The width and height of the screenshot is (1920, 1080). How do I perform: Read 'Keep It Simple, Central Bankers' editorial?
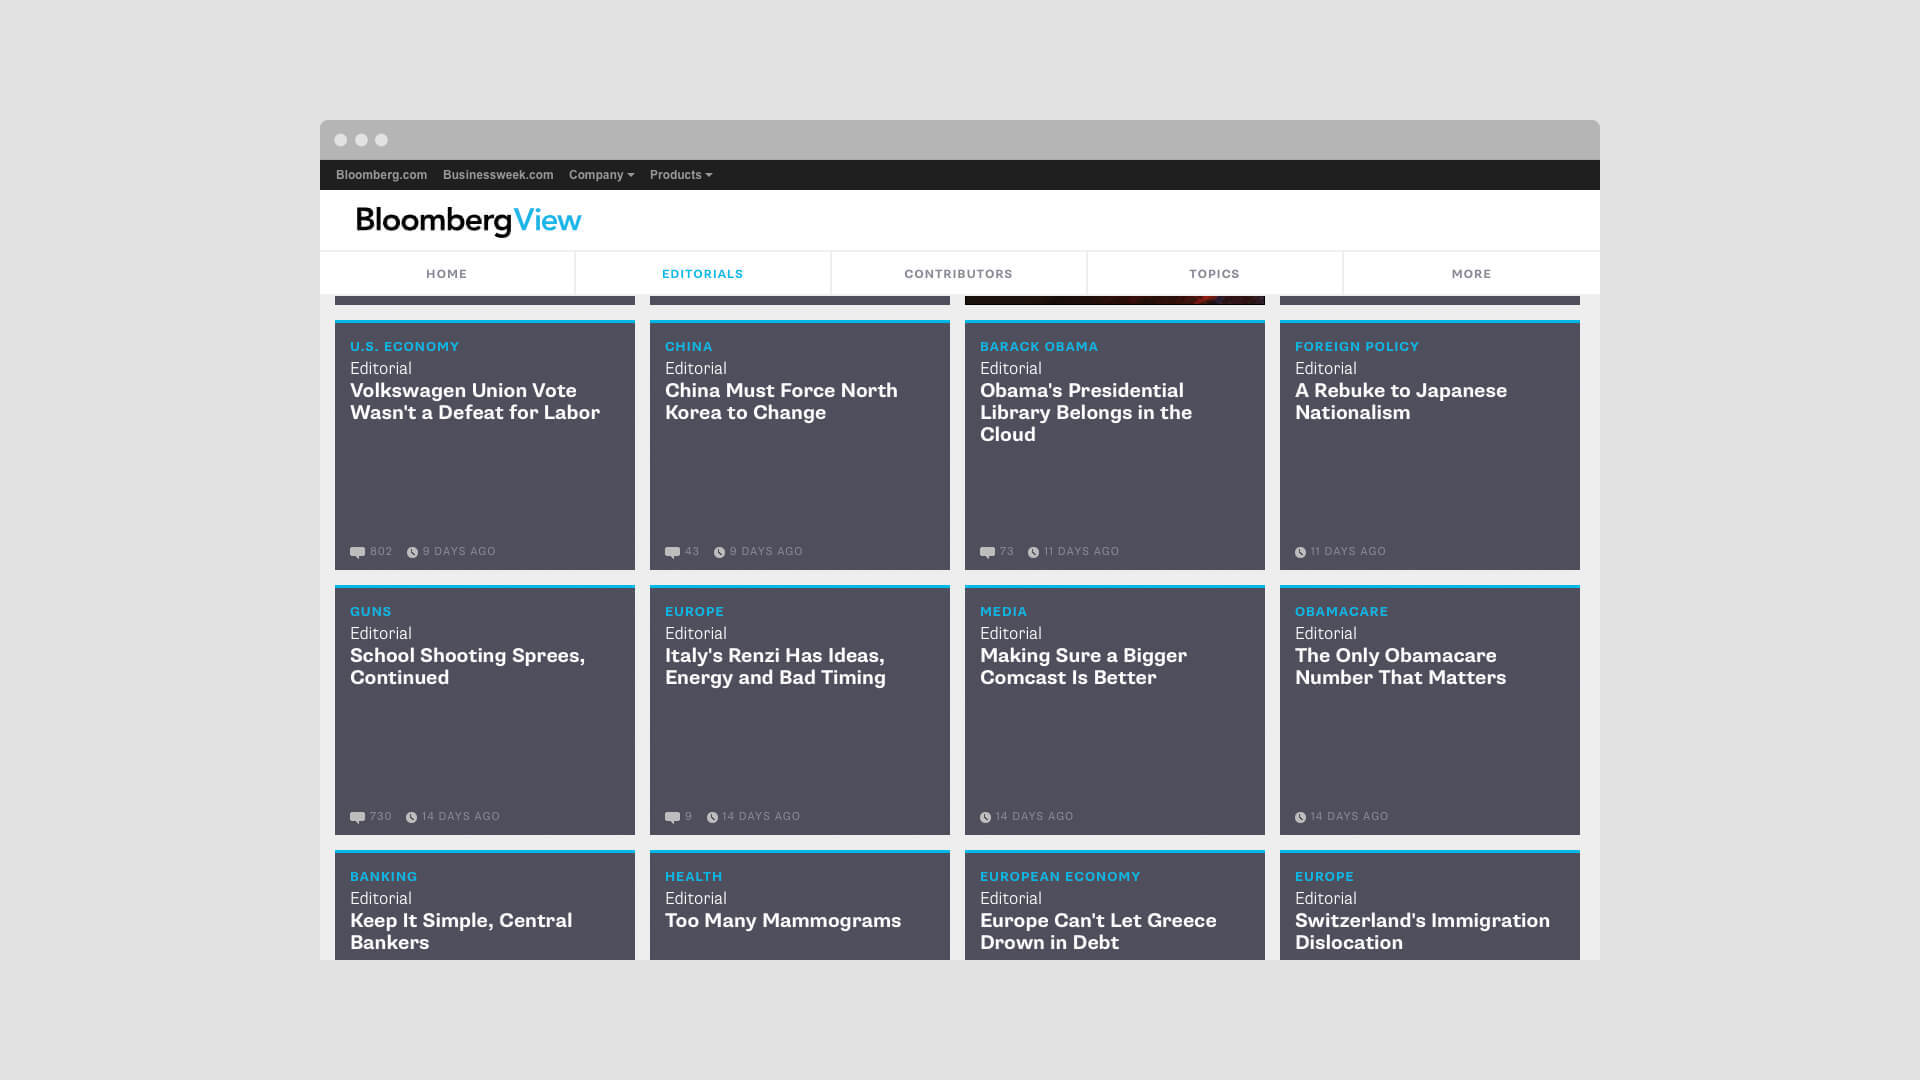(x=461, y=932)
